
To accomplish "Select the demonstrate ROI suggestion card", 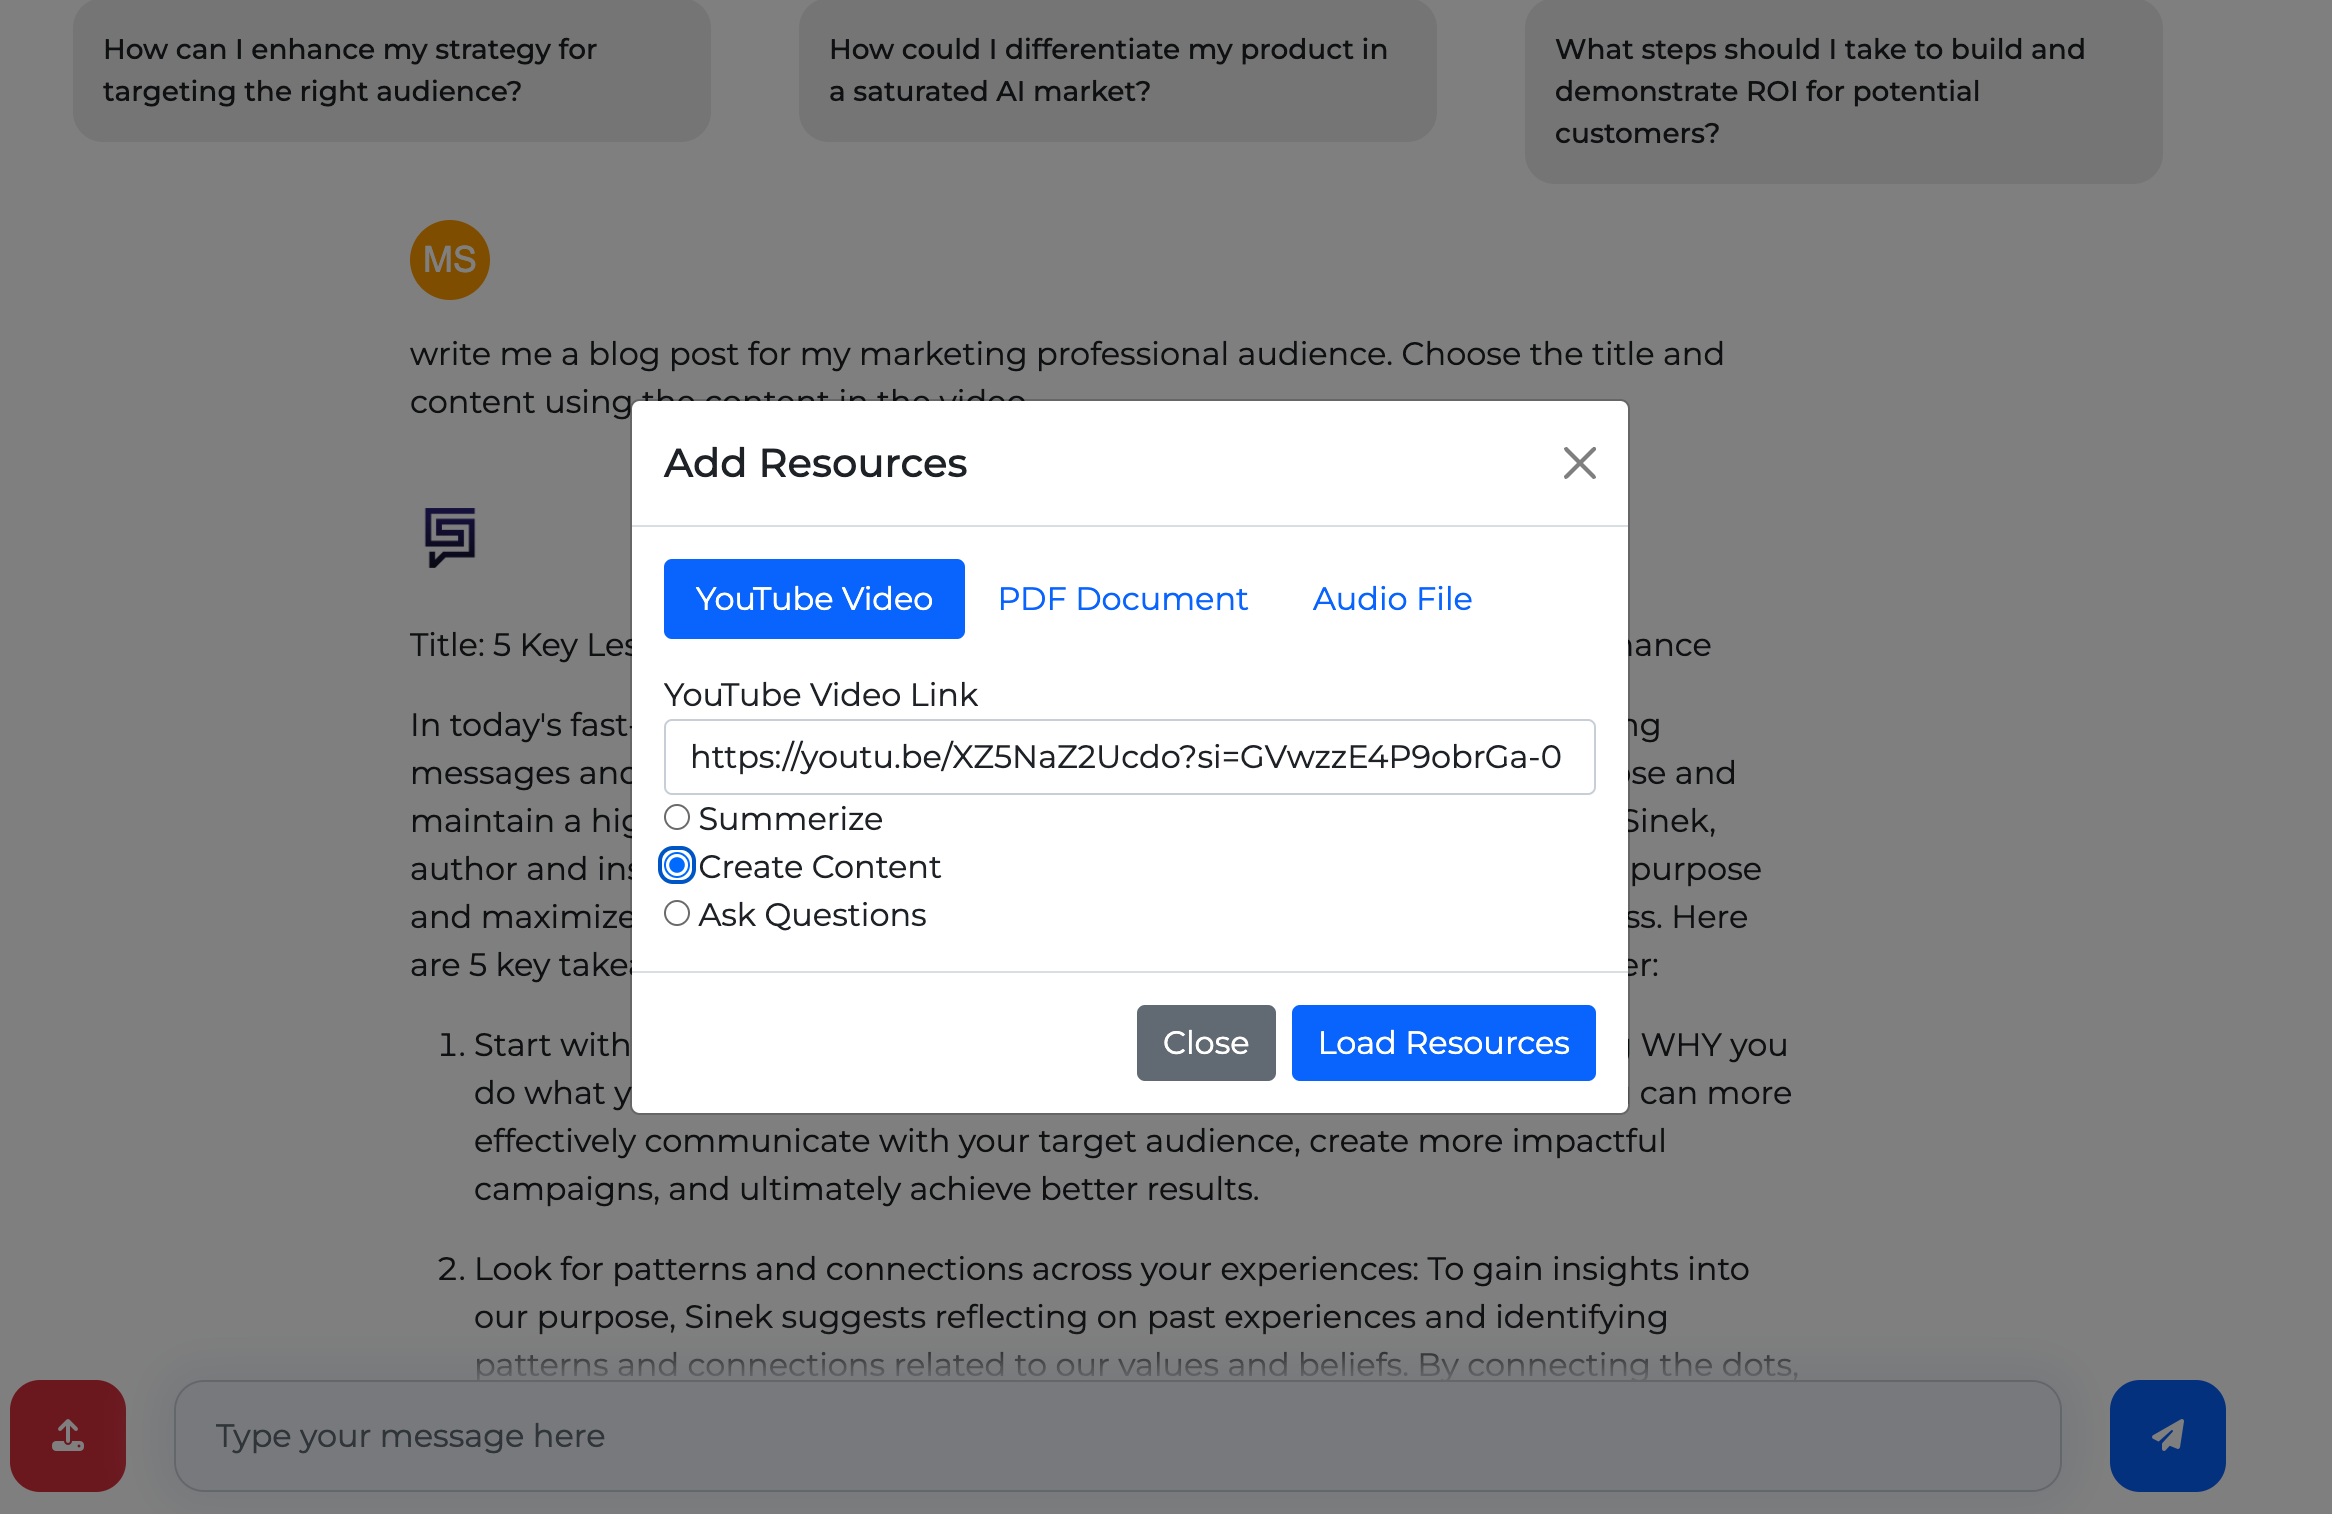I will 1842,91.
